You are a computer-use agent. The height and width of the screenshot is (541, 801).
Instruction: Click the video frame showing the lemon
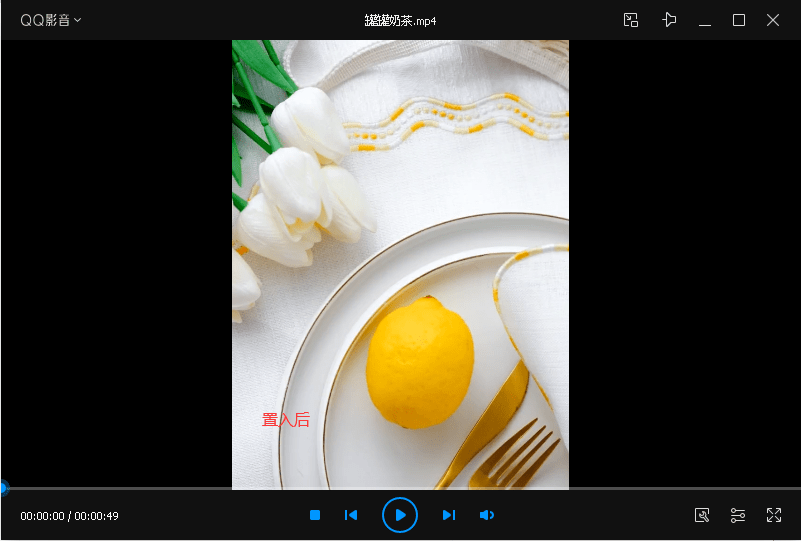[400, 265]
